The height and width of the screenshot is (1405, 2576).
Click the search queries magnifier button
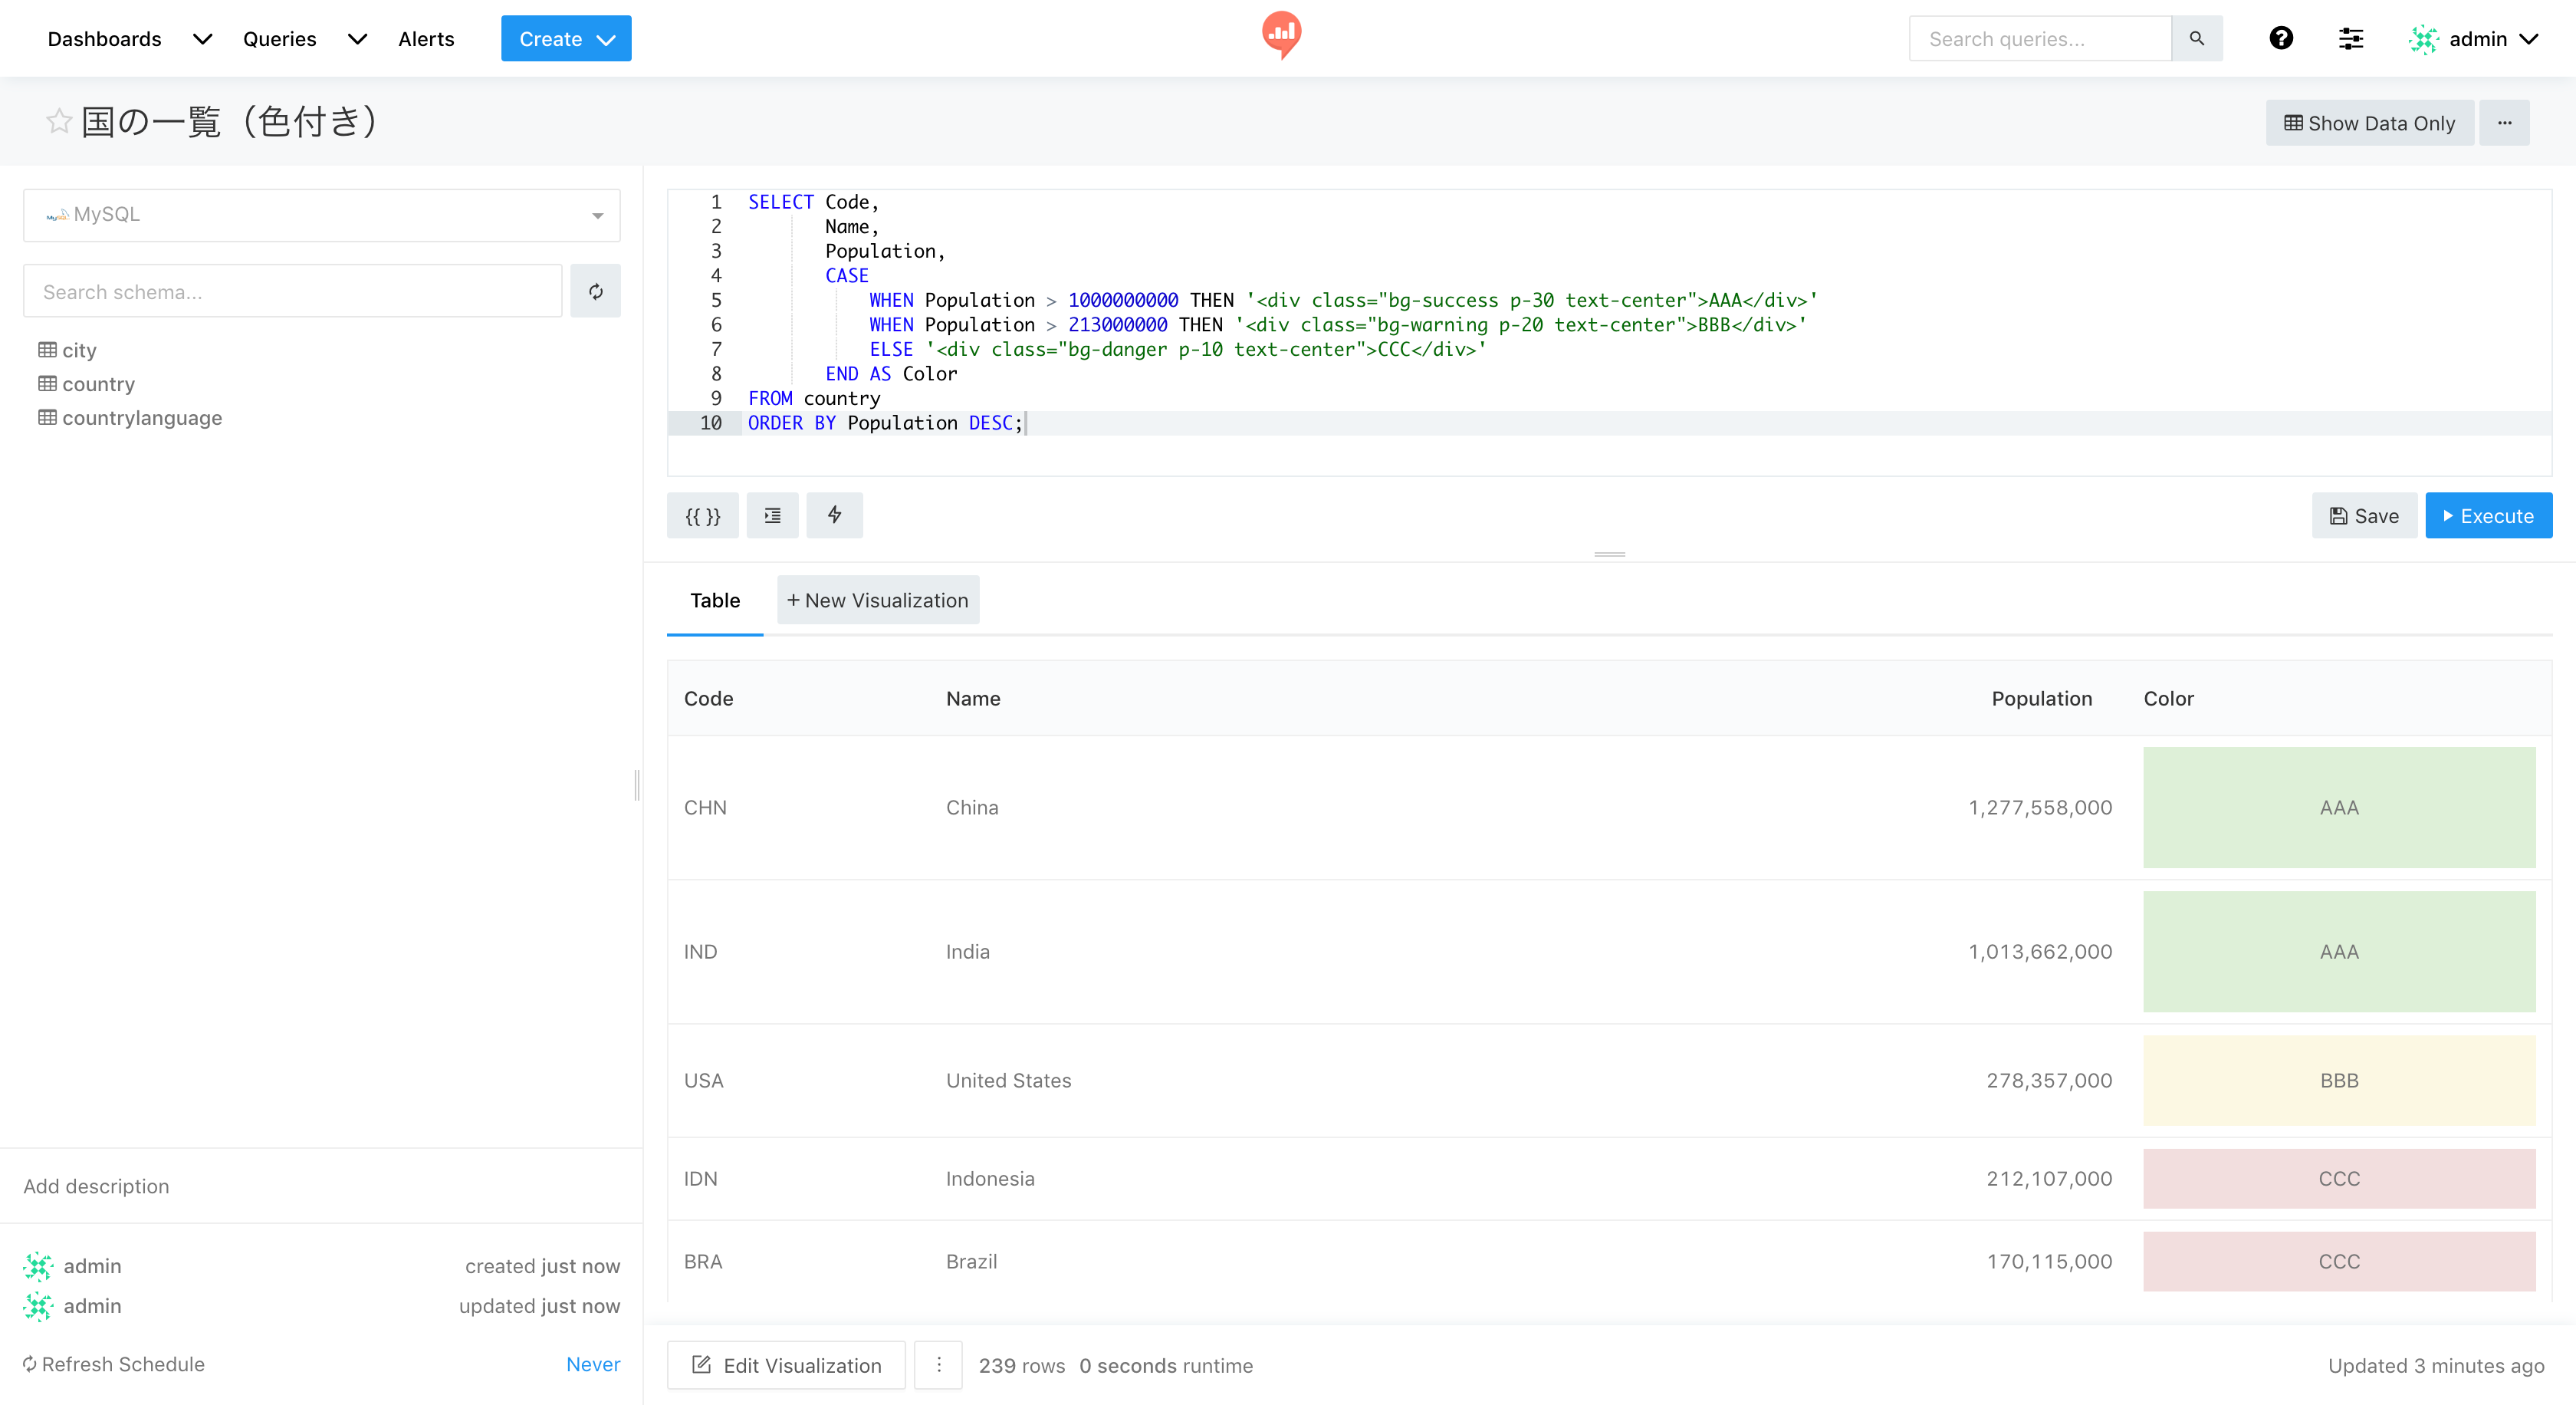(2196, 38)
